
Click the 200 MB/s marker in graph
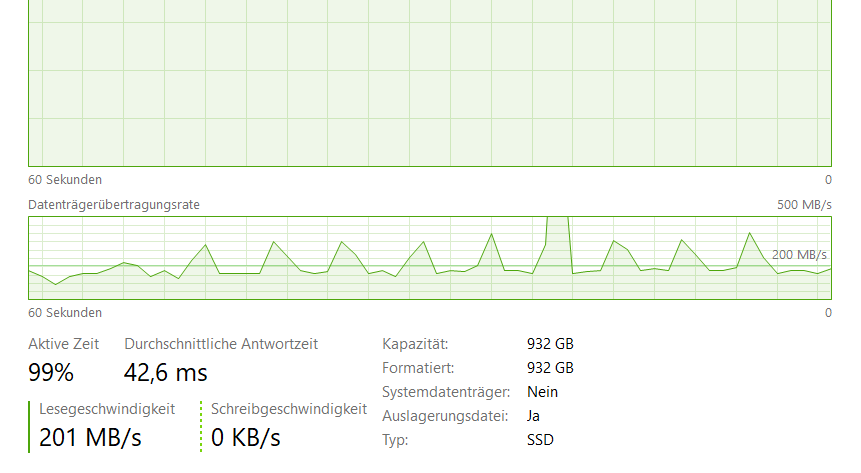coord(799,255)
